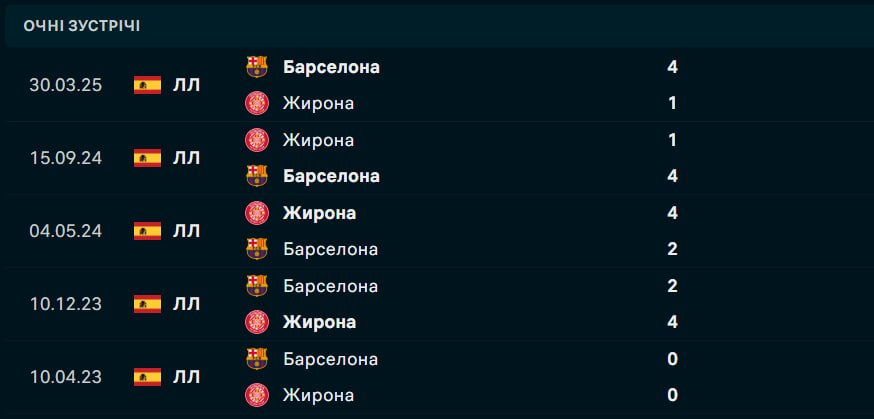
Task: Select bold Жирона team name in 04.05.24 match
Action: [x=319, y=213]
